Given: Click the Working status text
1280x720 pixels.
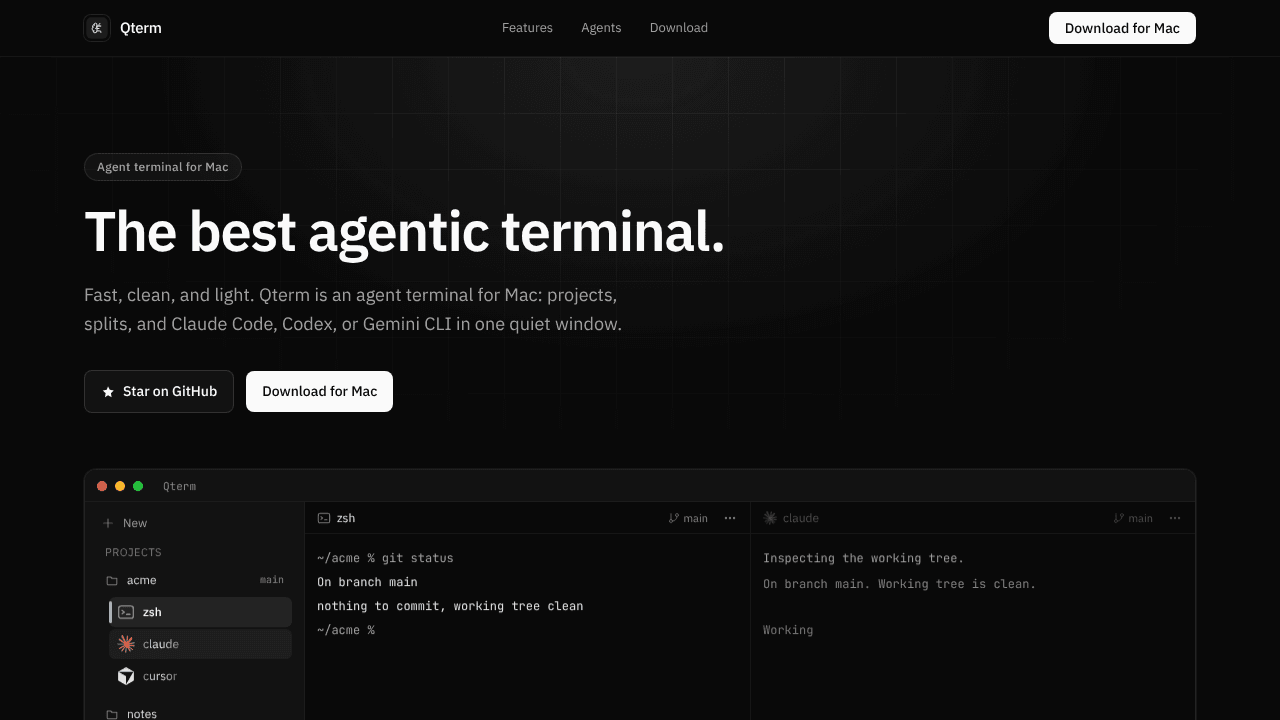Looking at the screenshot, I should click(x=788, y=630).
